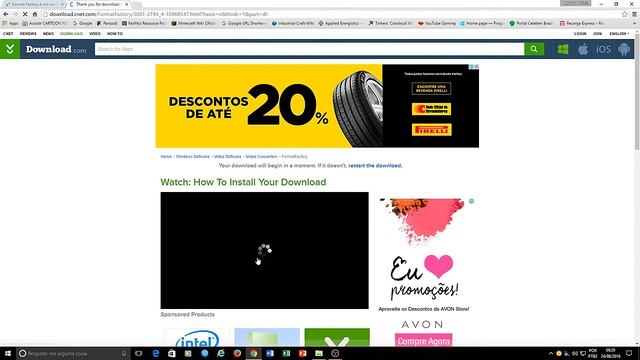Open the Reviews menu item

[28, 34]
